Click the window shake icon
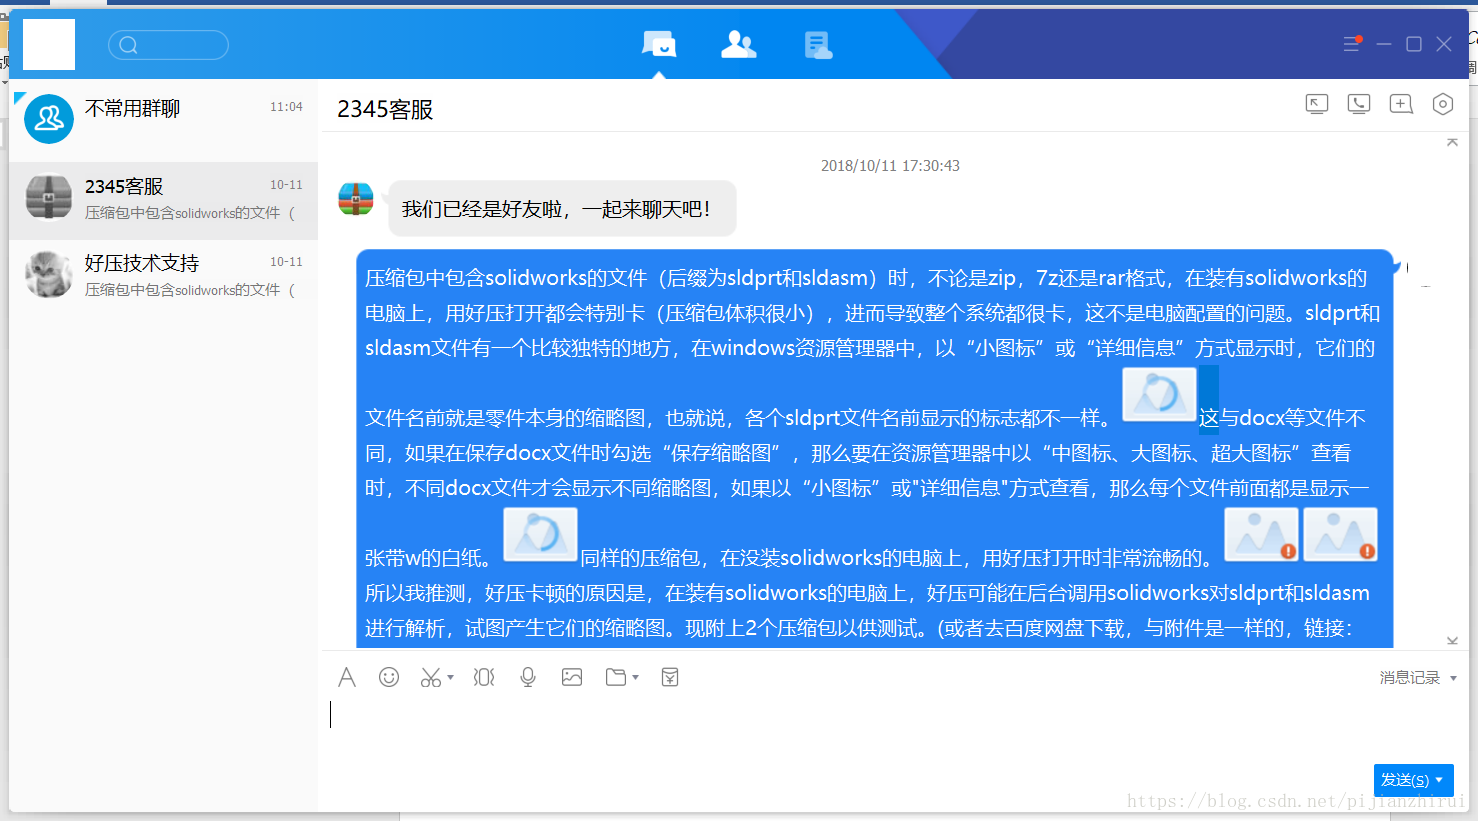 pyautogui.click(x=484, y=677)
